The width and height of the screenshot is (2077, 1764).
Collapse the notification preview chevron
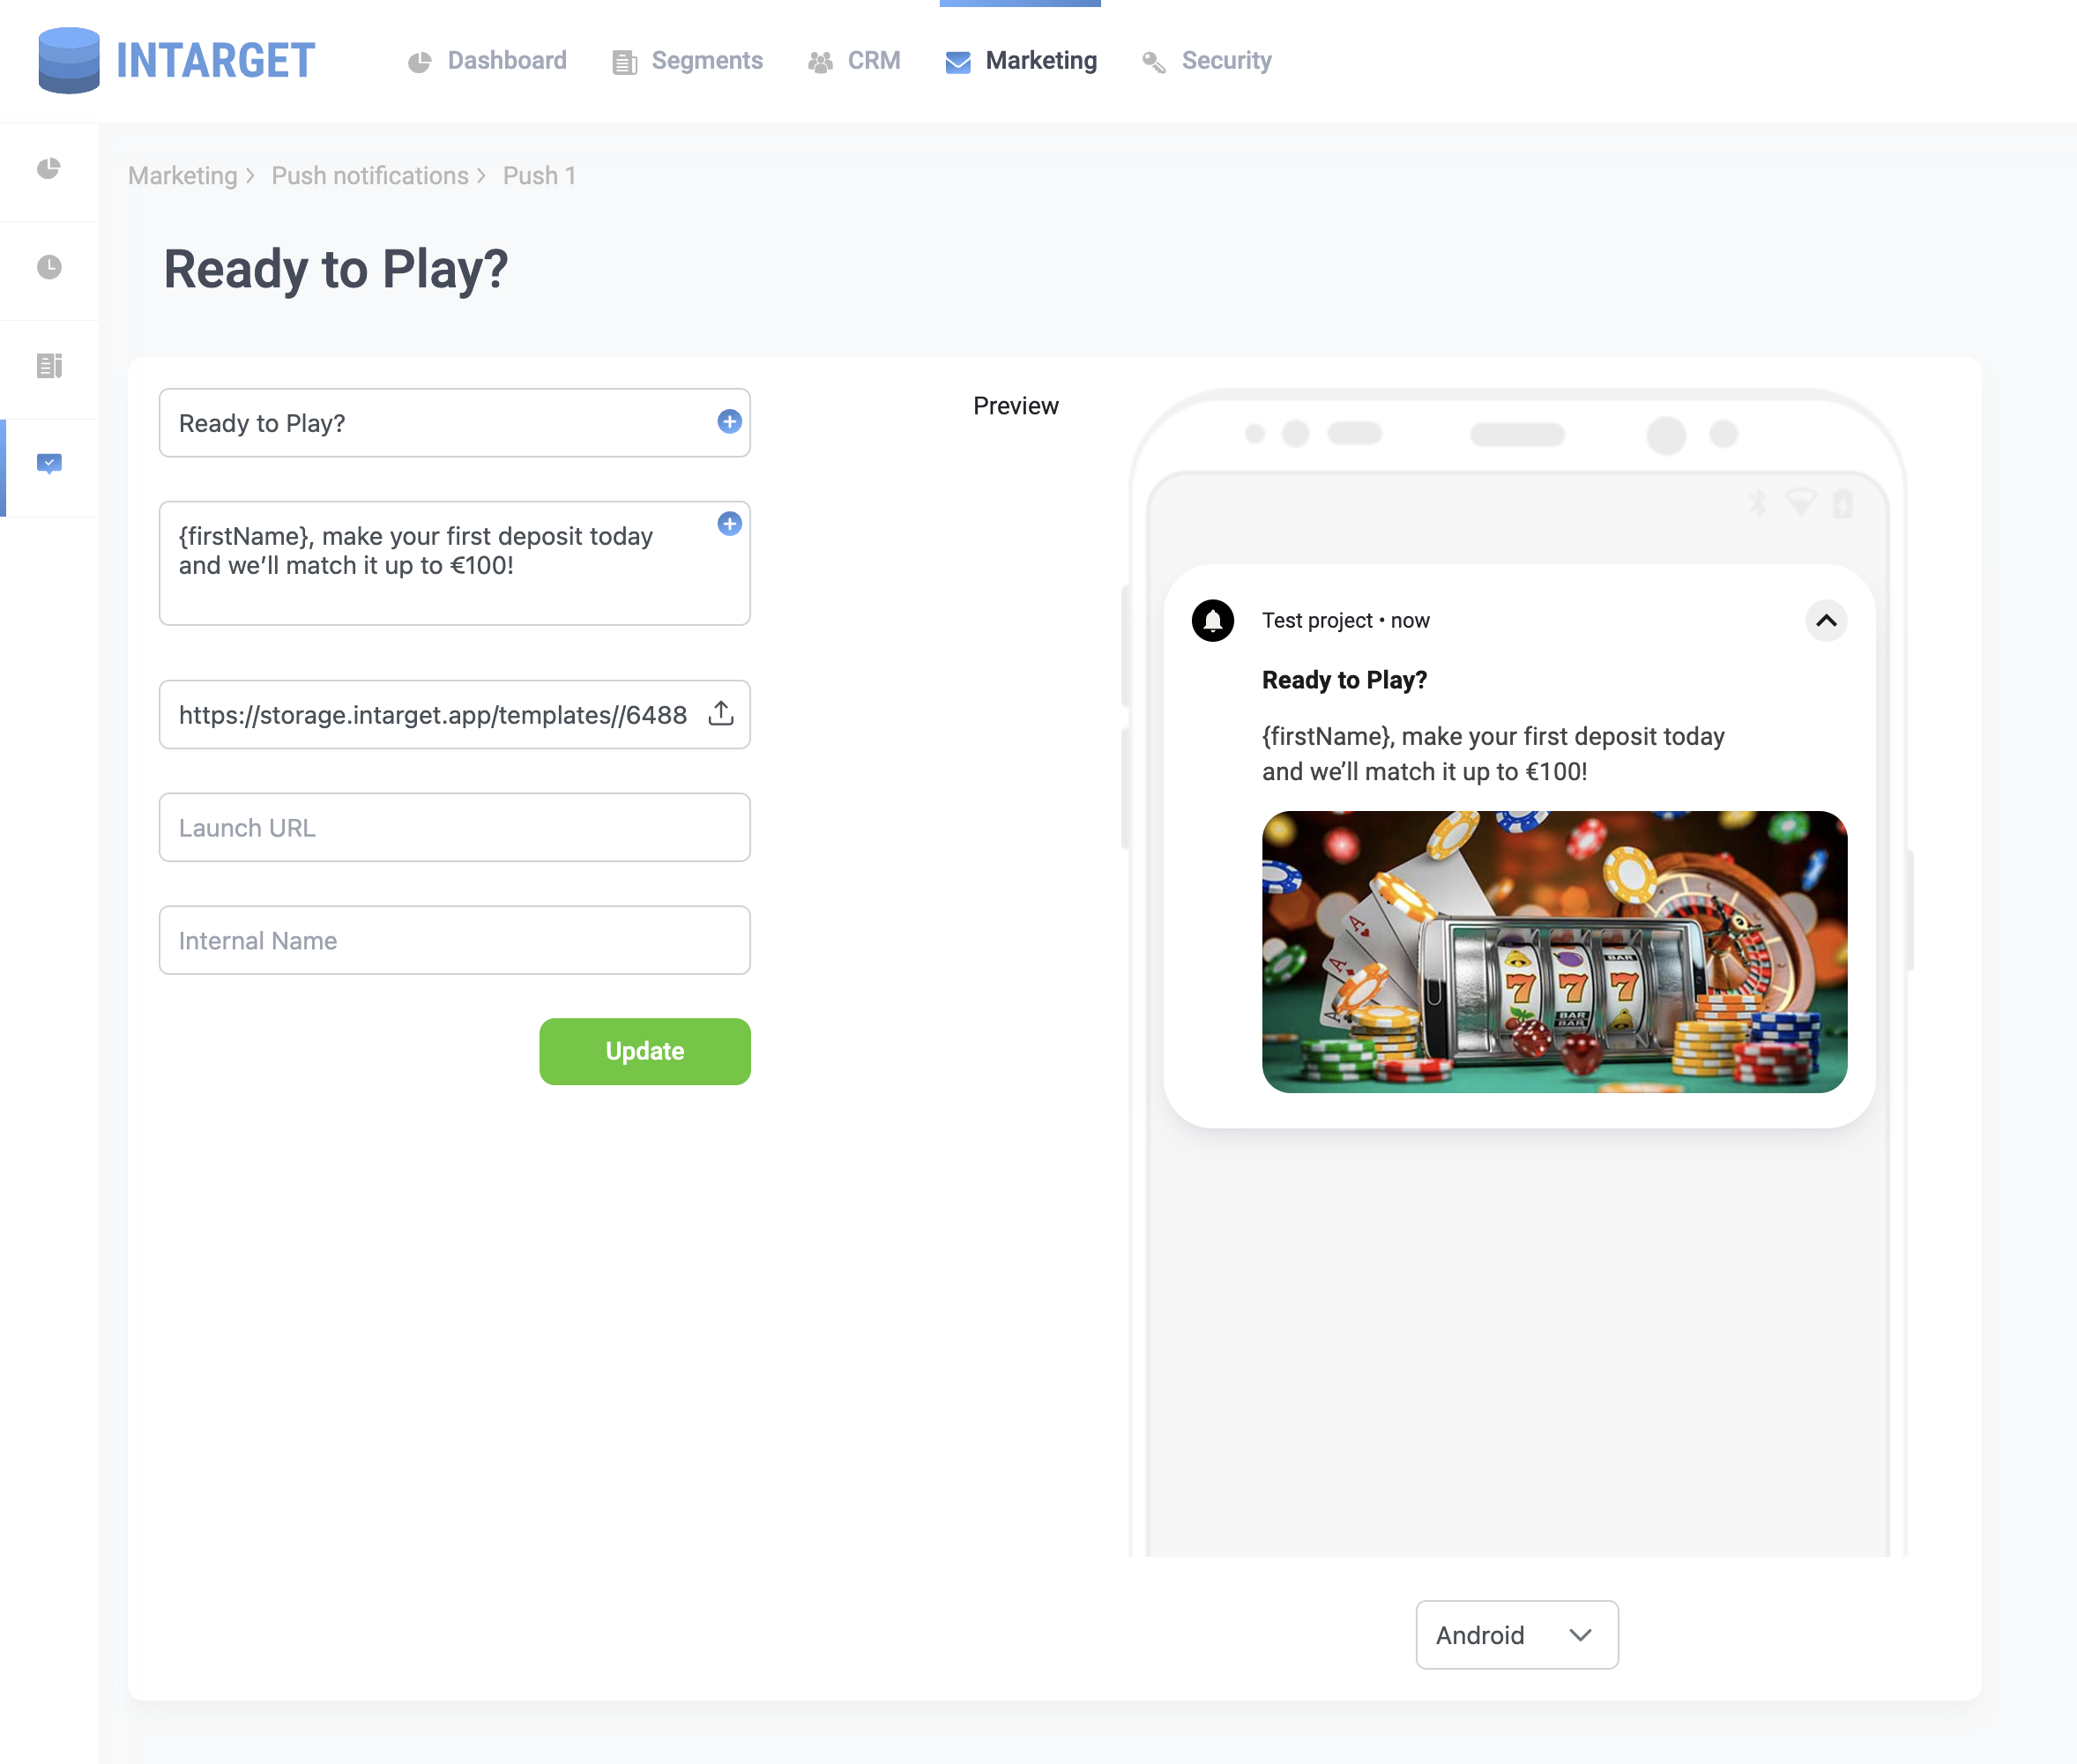[1825, 620]
